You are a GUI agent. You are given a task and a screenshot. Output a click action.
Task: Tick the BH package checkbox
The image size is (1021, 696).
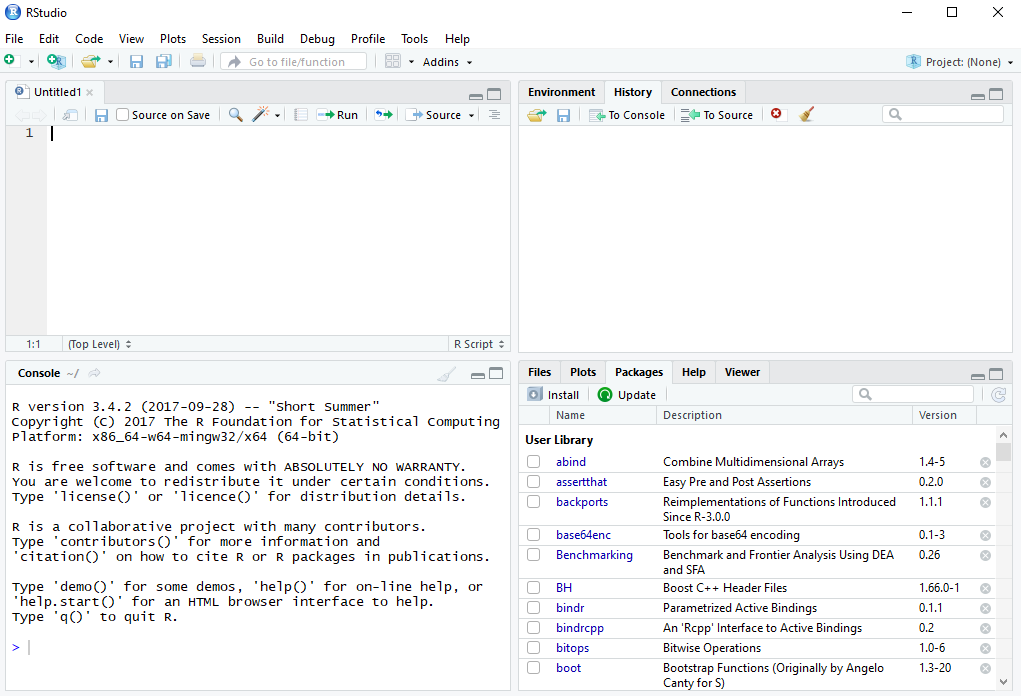(534, 587)
